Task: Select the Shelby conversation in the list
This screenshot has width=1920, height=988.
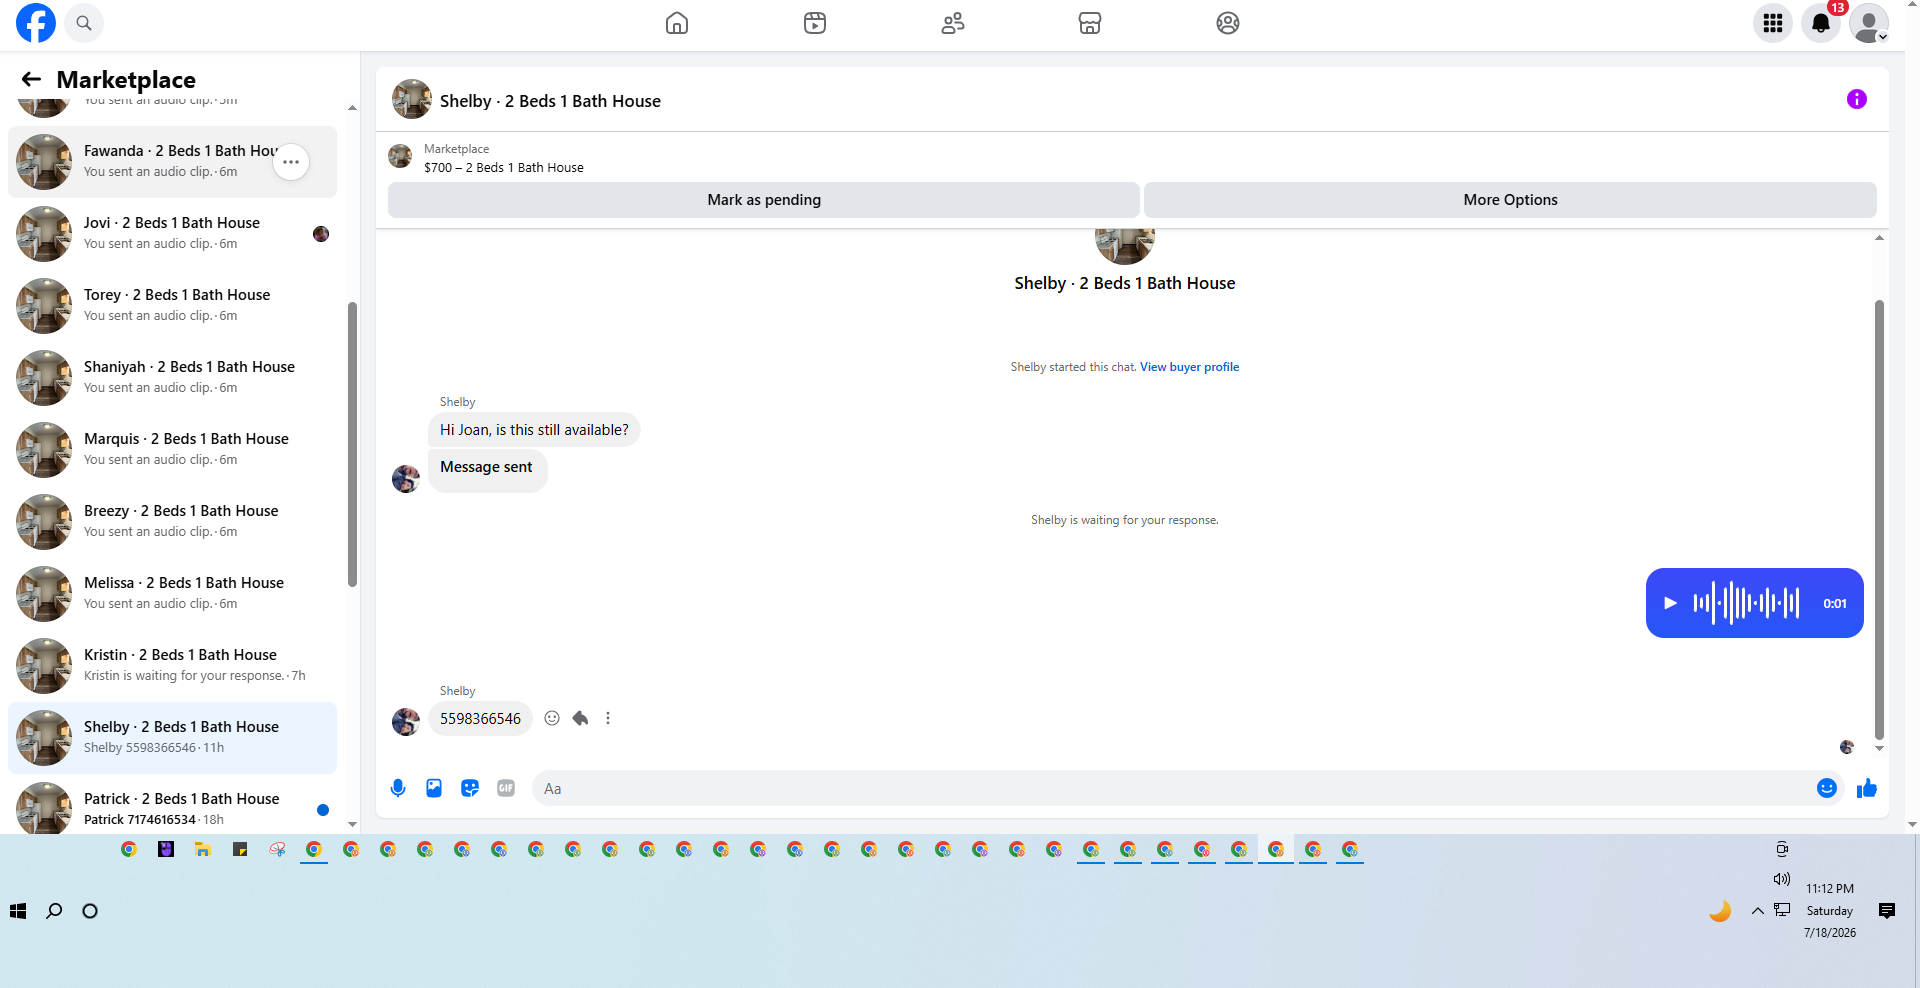Action: coord(172,738)
